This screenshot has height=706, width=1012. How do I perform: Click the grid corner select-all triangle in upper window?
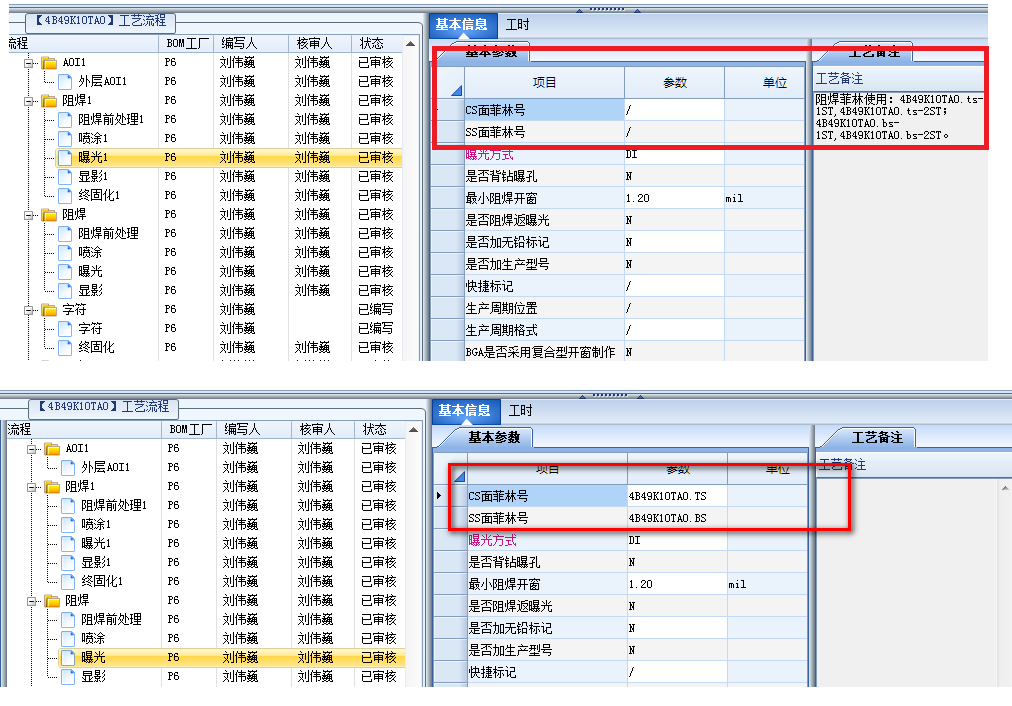[456, 90]
